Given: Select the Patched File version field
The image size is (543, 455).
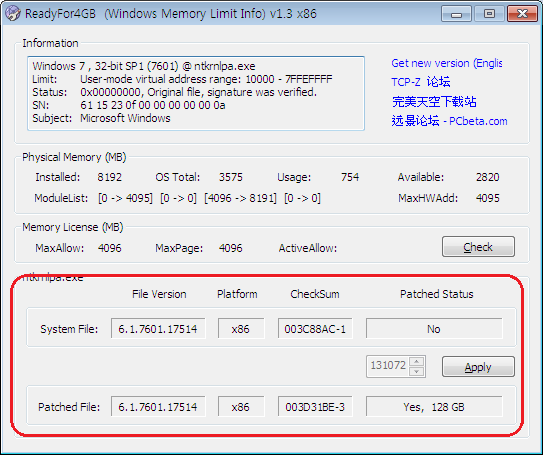Looking at the screenshot, I should 158,407.
